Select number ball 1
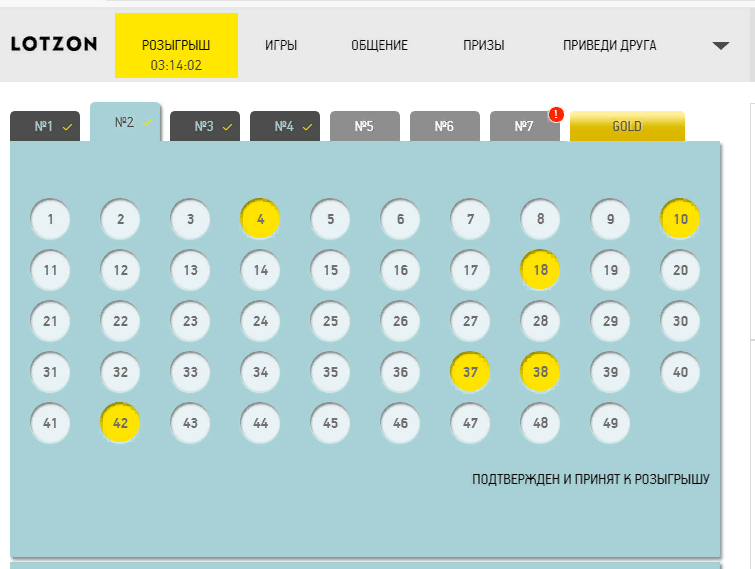The image size is (755, 569). click(50, 219)
